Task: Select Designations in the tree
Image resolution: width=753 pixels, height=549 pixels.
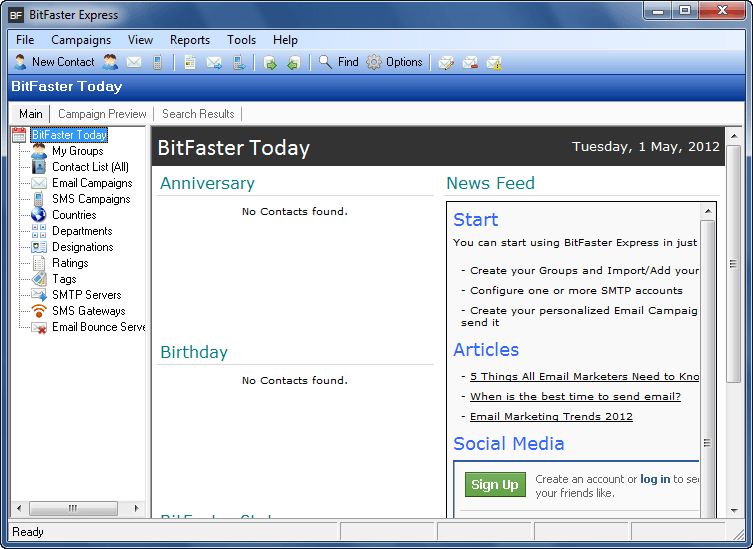Action: pos(83,247)
